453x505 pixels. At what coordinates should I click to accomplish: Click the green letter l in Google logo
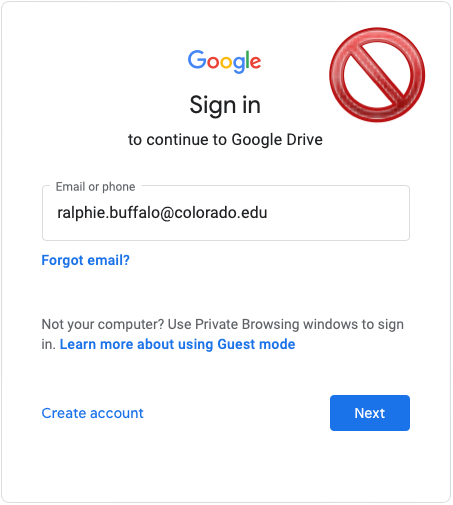(x=247, y=59)
